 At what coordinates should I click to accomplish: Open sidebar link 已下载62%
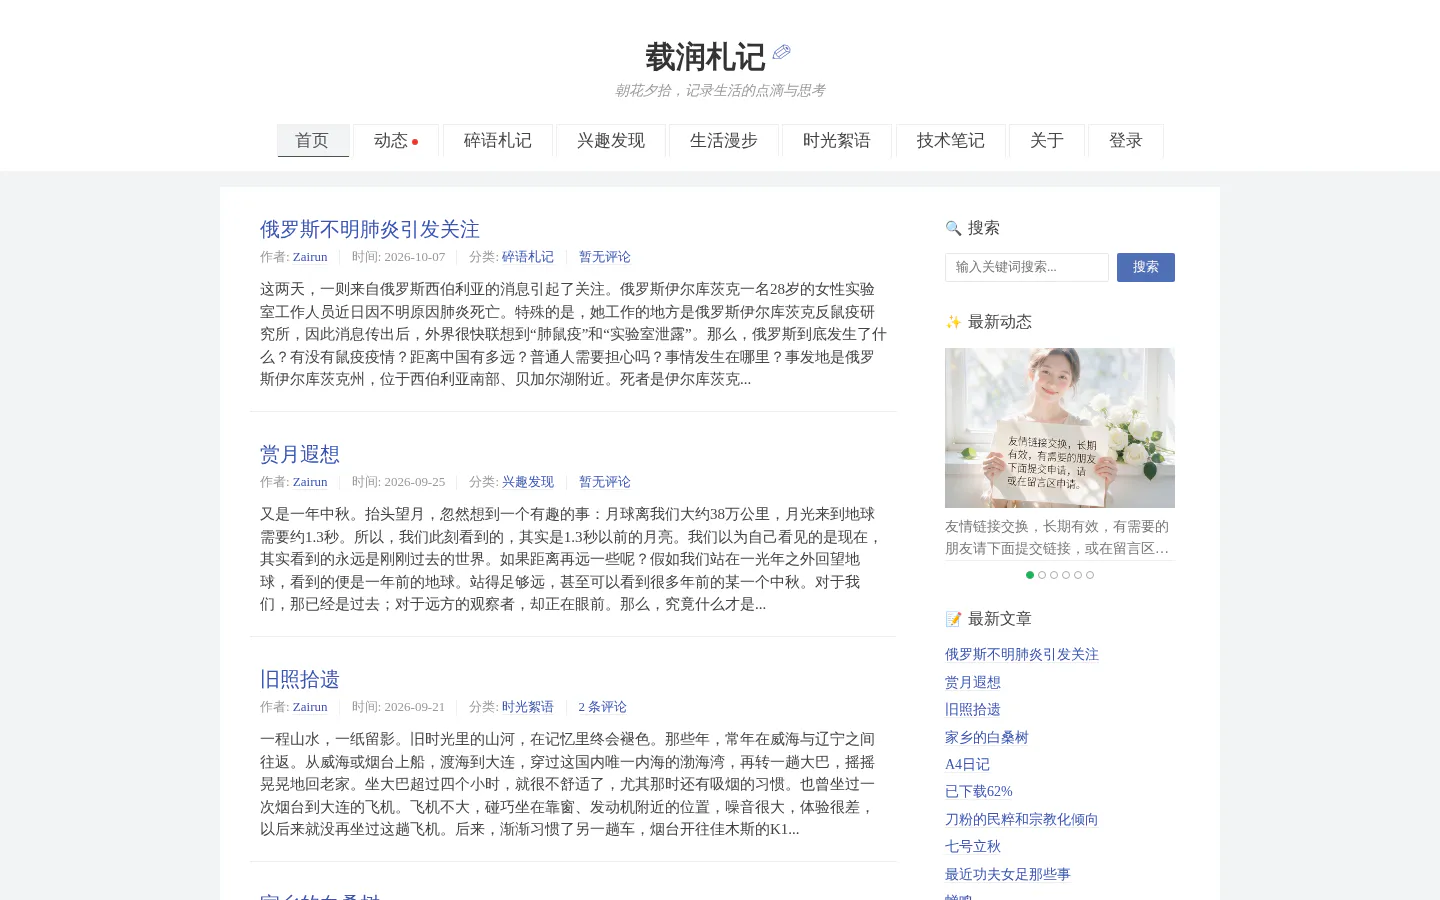[x=979, y=791]
